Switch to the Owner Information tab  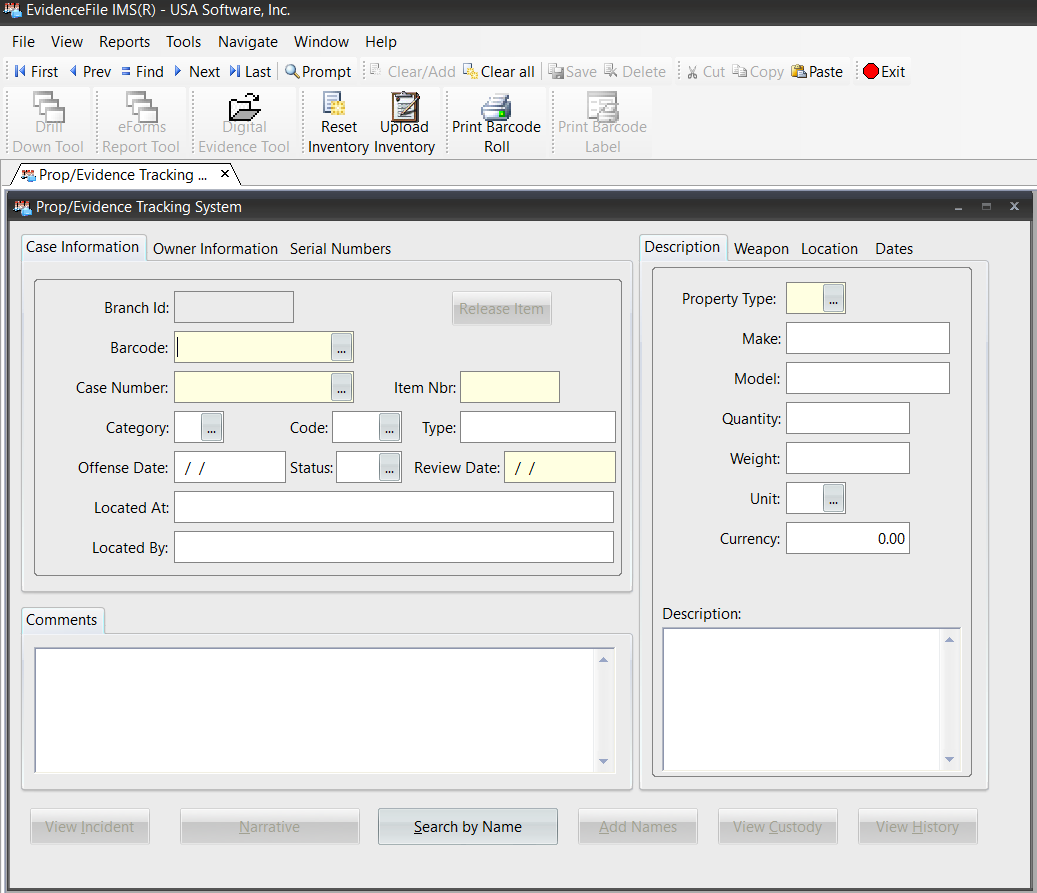(215, 249)
